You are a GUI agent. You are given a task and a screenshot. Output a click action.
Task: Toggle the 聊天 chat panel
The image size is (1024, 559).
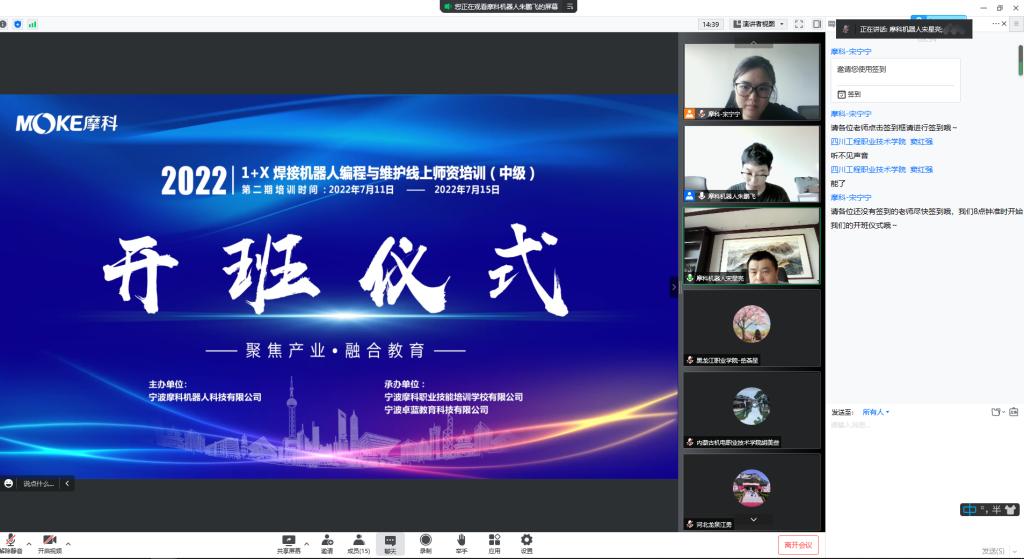tap(390, 542)
